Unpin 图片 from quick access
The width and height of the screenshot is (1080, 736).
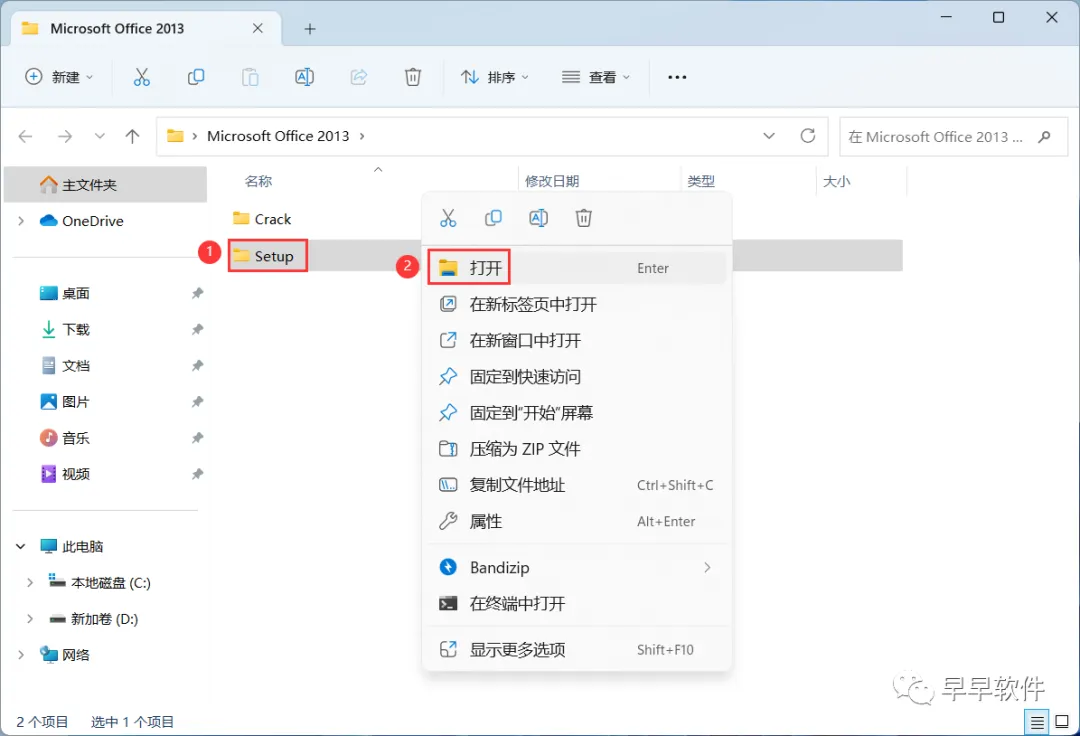click(x=197, y=401)
